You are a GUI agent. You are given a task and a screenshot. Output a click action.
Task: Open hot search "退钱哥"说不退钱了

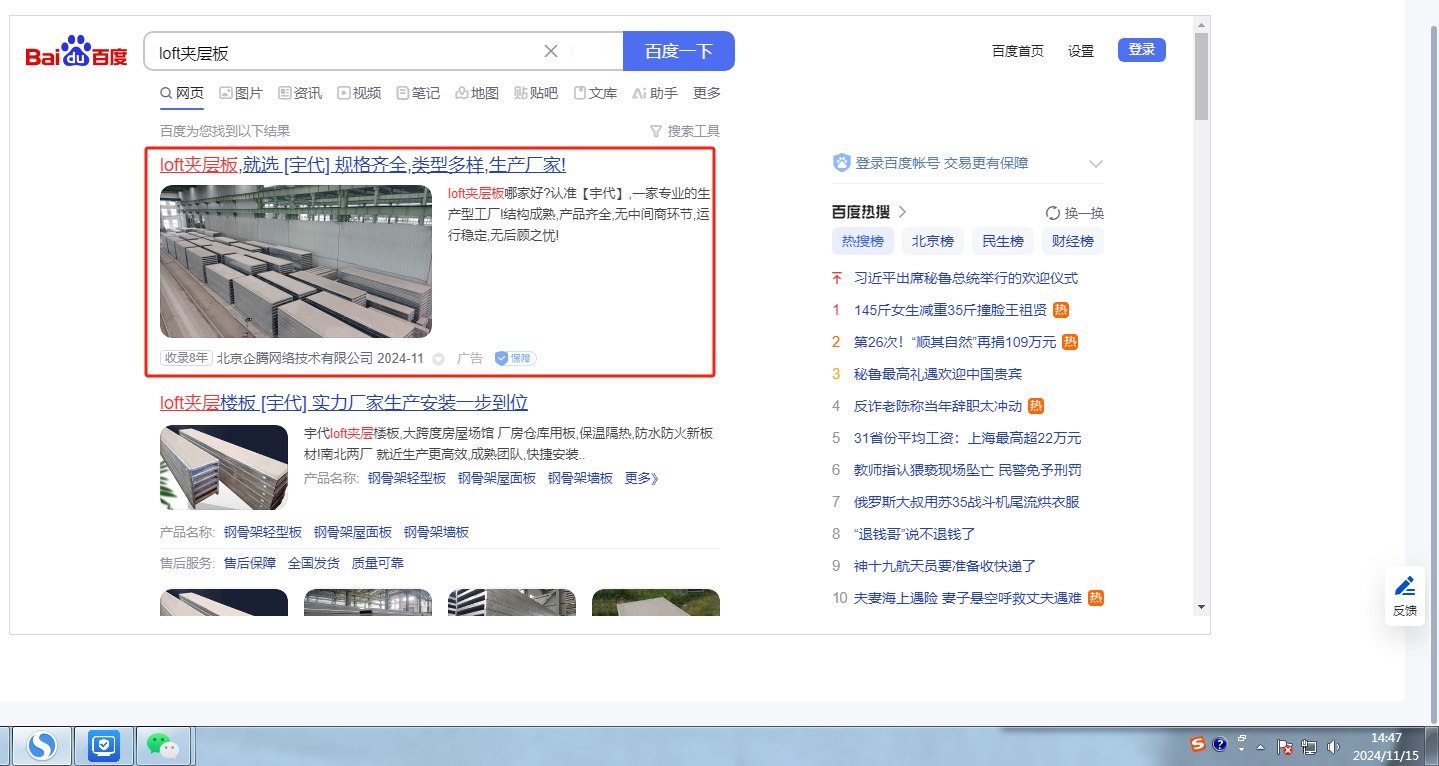point(915,534)
